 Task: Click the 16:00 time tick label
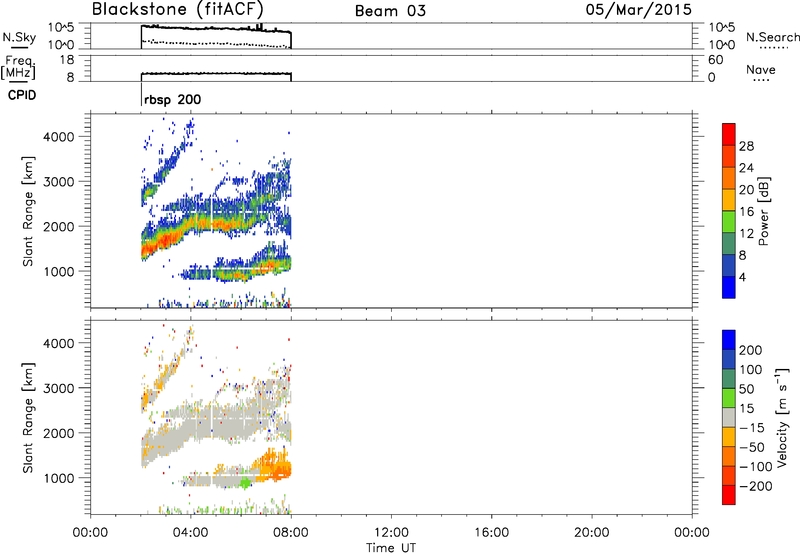pyautogui.click(x=491, y=533)
